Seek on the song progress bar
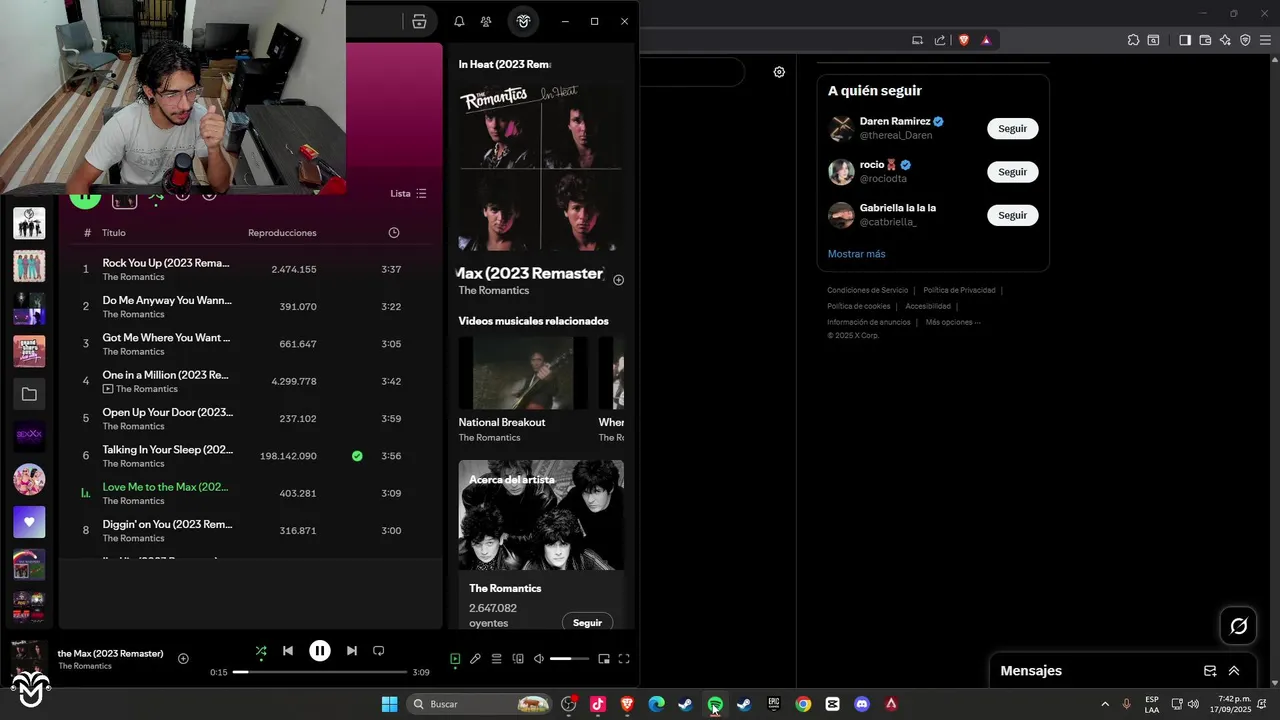 [x=320, y=672]
